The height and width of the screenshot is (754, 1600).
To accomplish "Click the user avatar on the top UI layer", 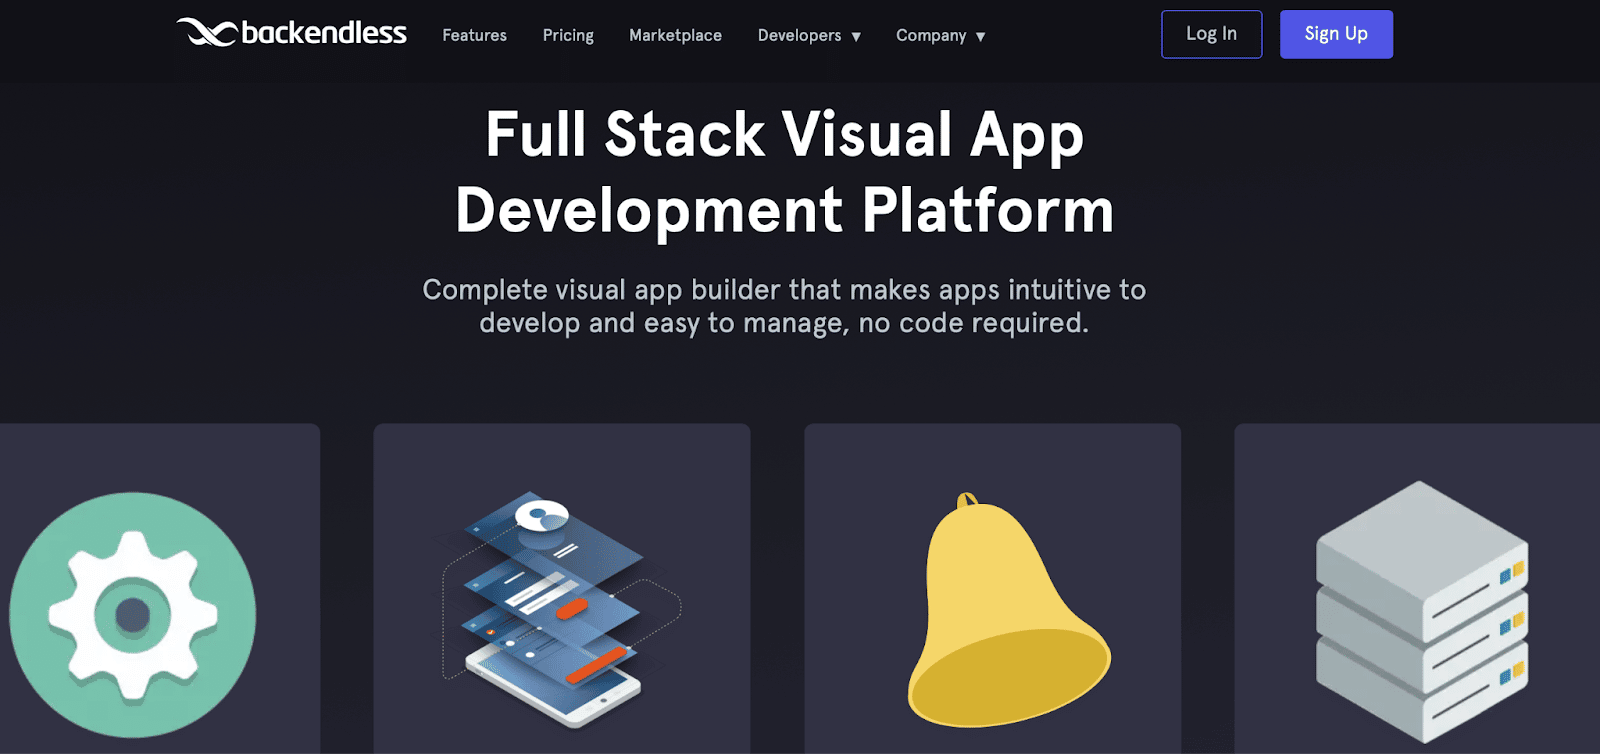I will (x=542, y=517).
